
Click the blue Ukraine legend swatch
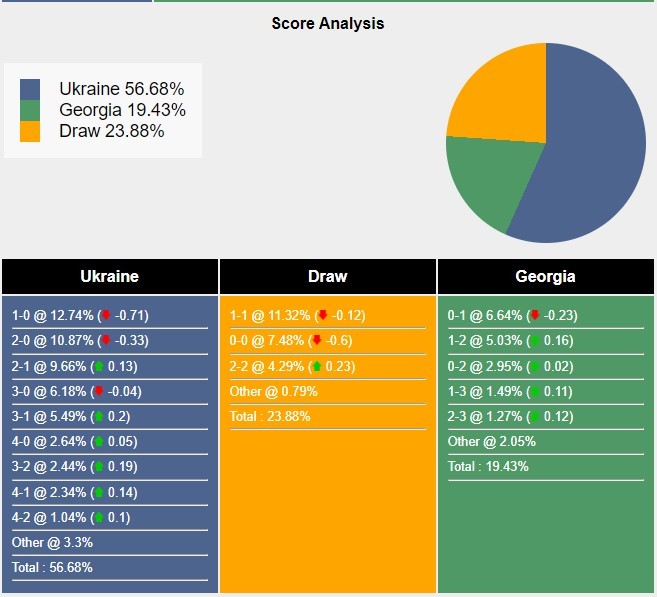point(30,90)
